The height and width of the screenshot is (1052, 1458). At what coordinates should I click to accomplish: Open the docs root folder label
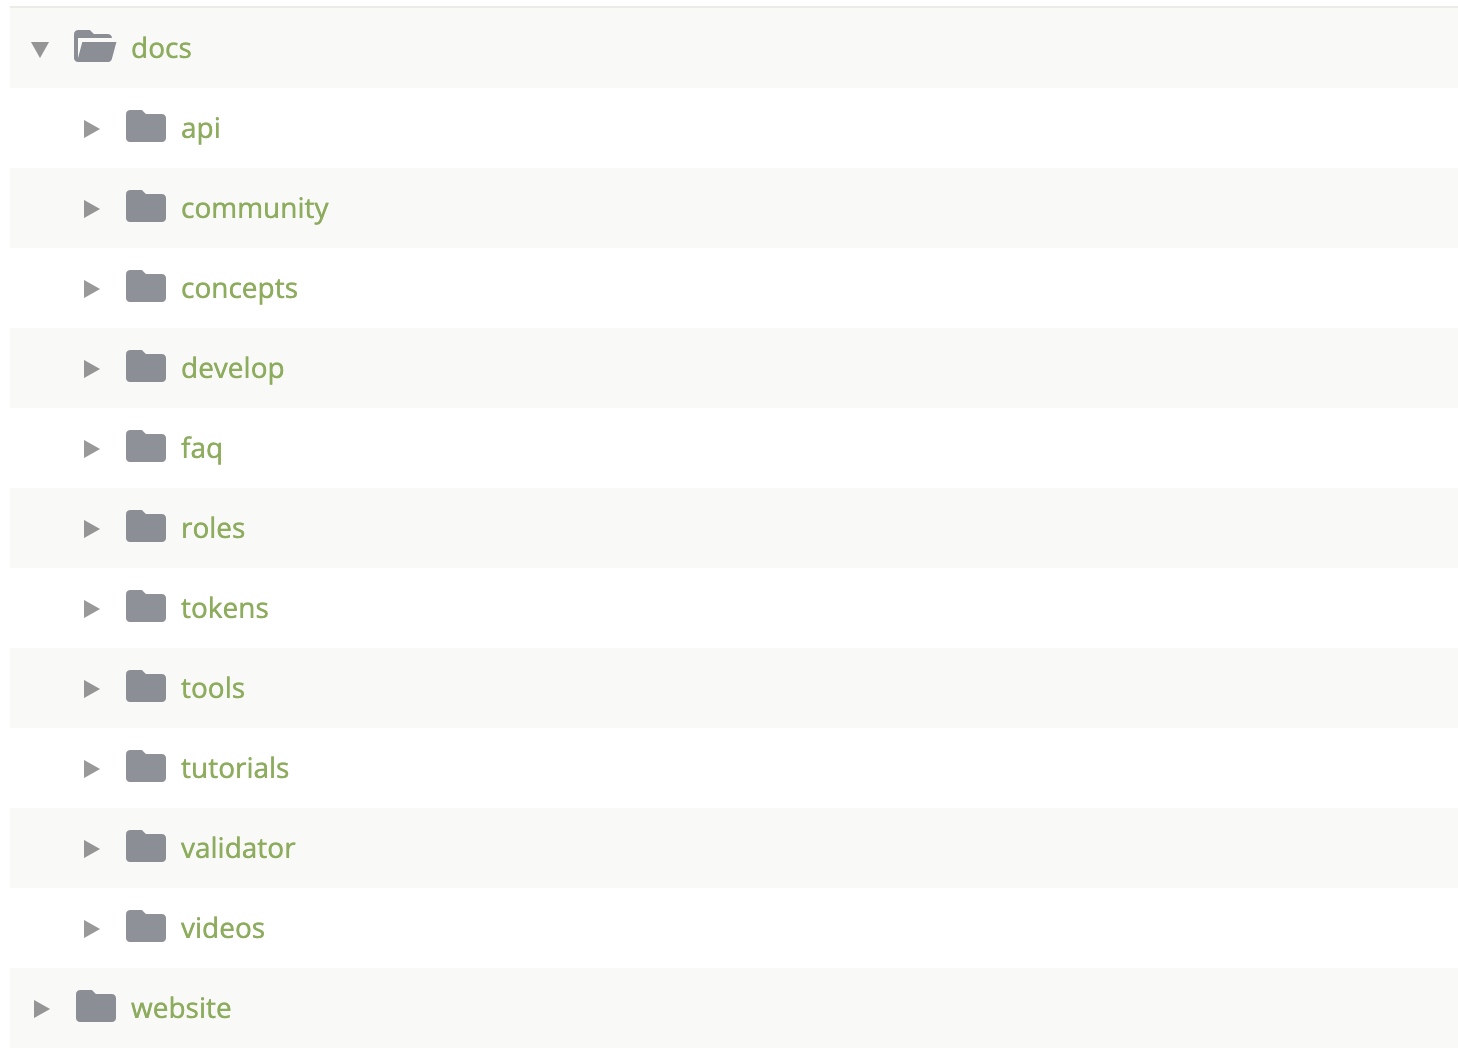pos(161,48)
